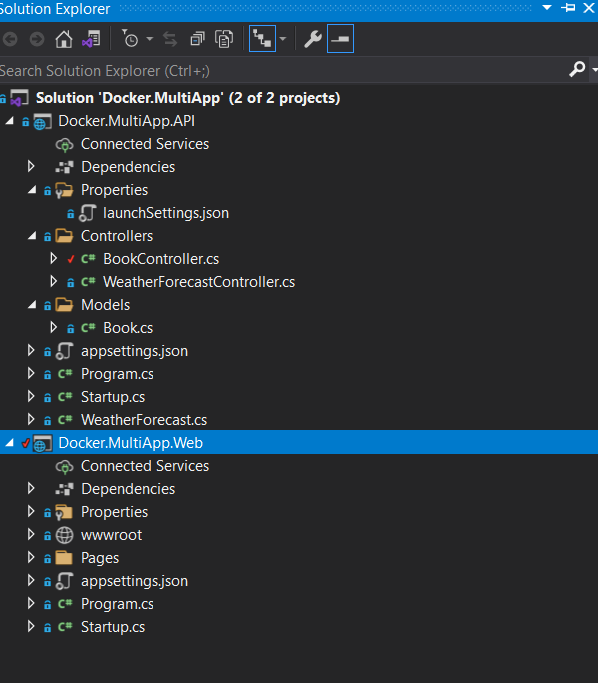Screen dimensions: 598x683
Task: Toggle the view nesting tree icon
Action: (x=262, y=39)
